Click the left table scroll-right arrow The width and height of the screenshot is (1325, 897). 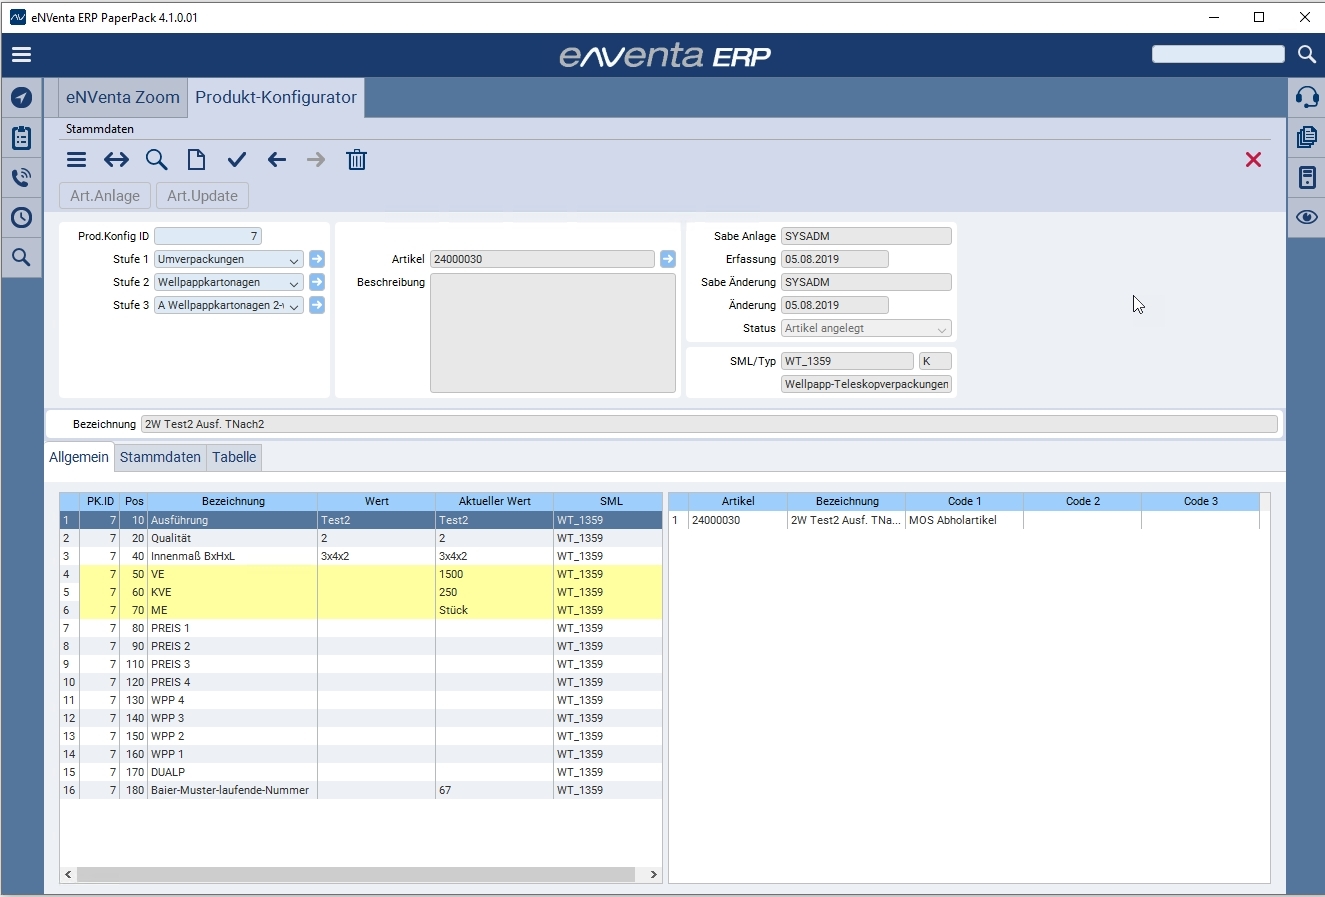click(x=653, y=875)
